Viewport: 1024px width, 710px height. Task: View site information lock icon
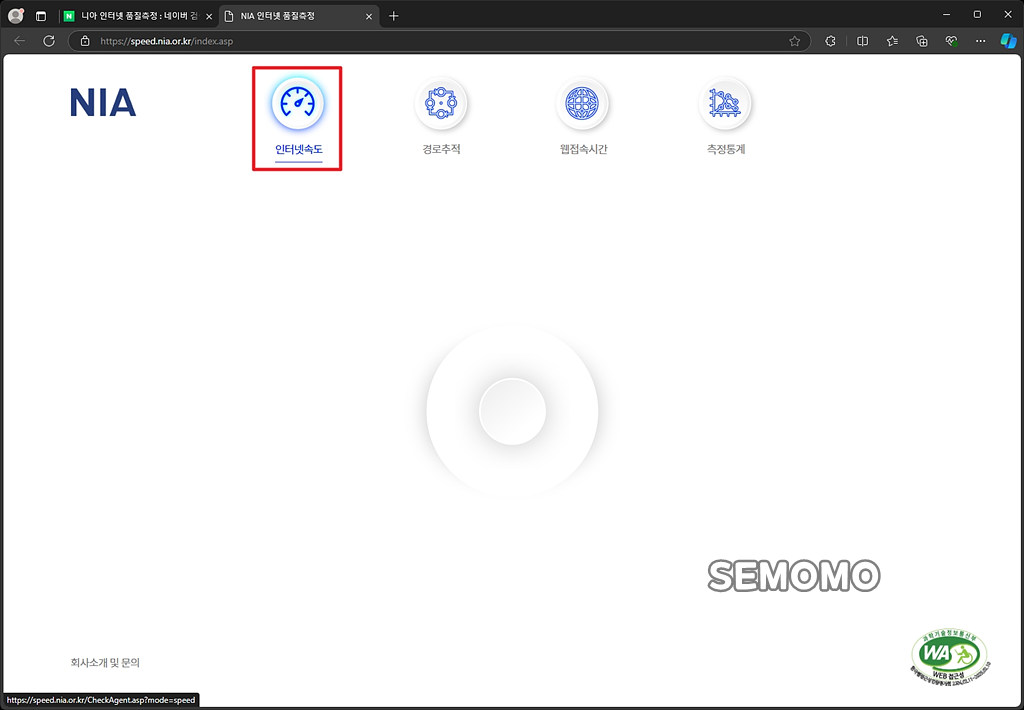pos(85,41)
